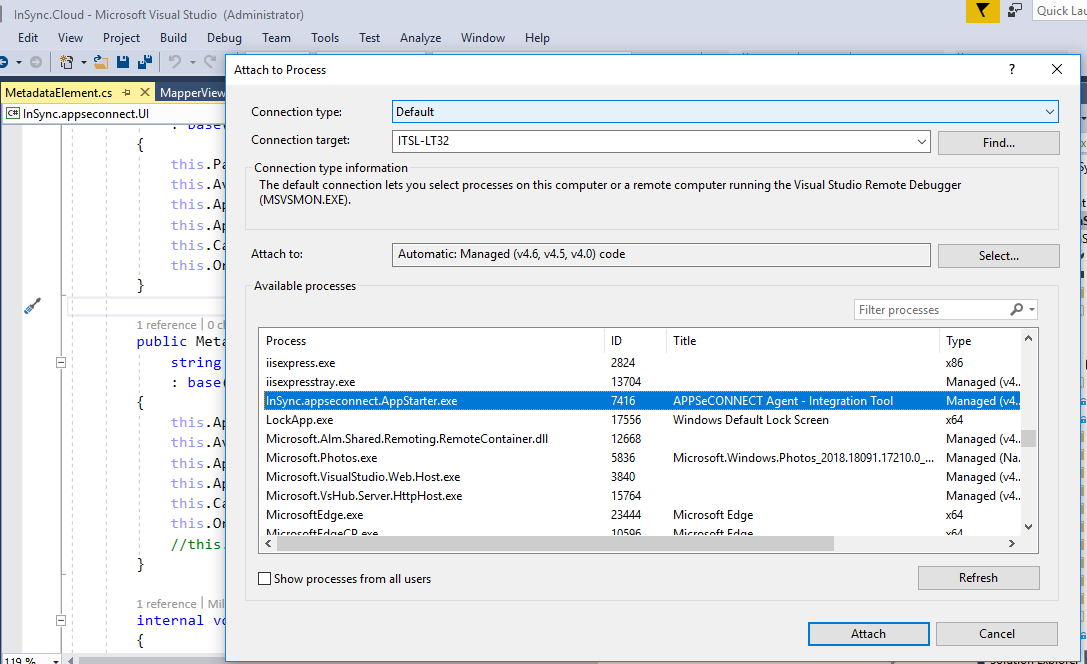Click the Save All toolbar icon
Screen dimensions: 1087x664
pos(144,62)
